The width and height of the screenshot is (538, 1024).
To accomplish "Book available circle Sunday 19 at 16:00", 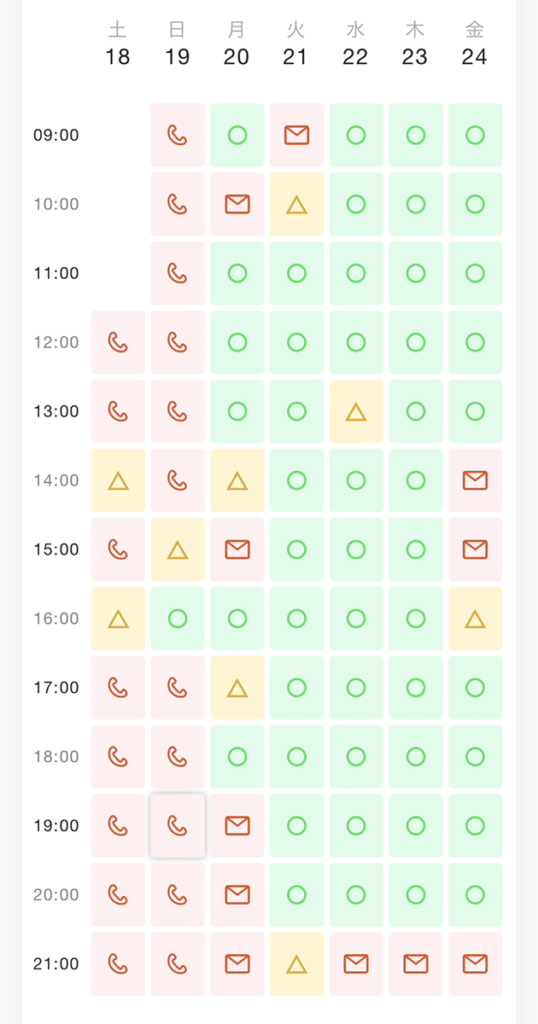I will point(177,618).
